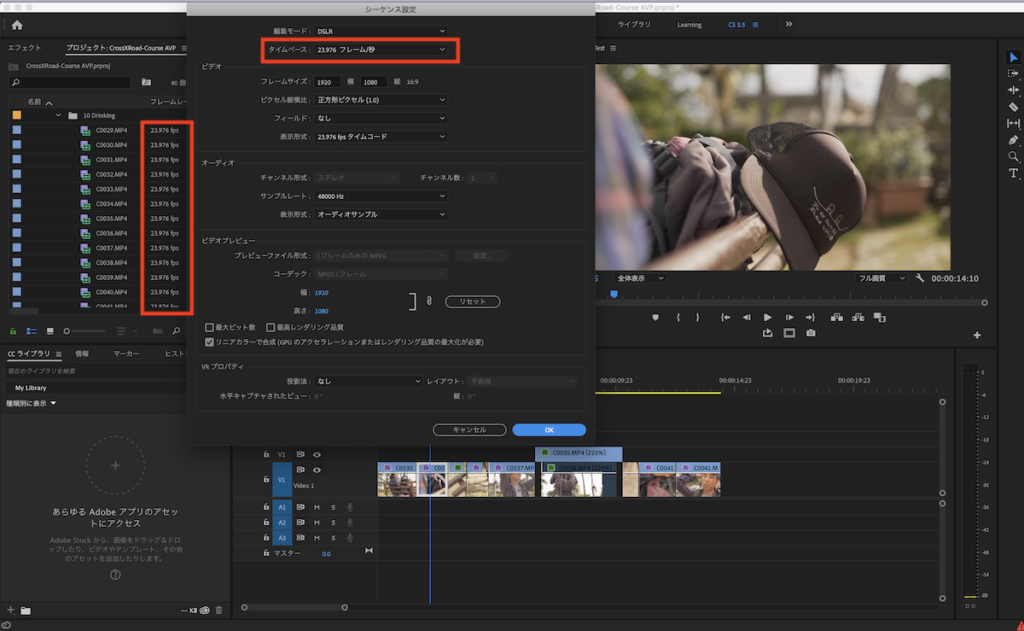
Task: Switch to the エフェクト tab
Action: pyautogui.click(x=25, y=47)
